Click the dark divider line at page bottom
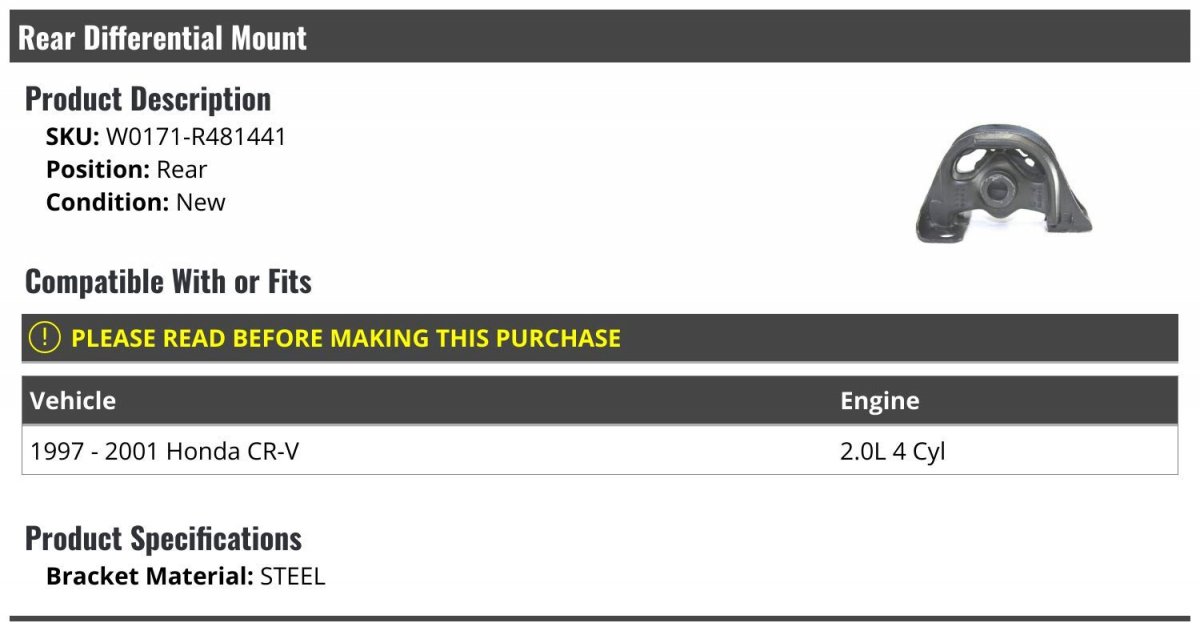This screenshot has height=631, width=1200. click(600, 619)
